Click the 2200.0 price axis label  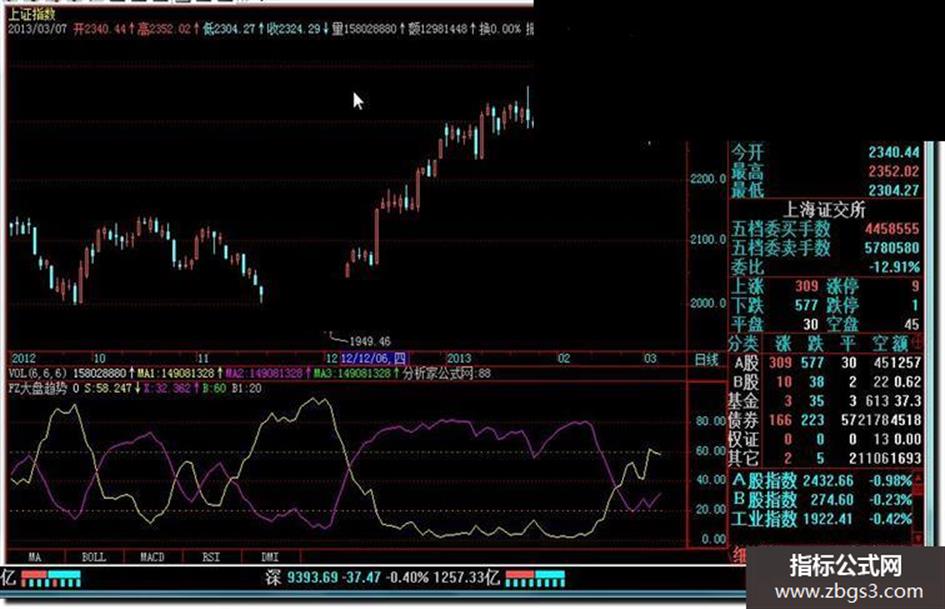[708, 179]
